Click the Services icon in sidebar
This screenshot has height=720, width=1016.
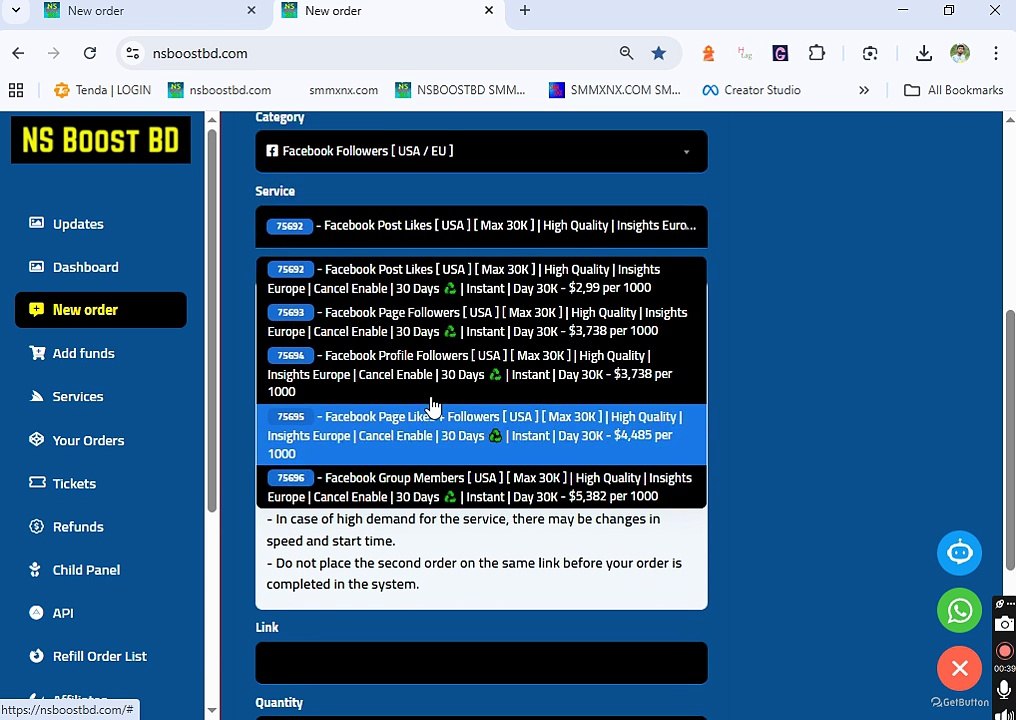pyautogui.click(x=36, y=396)
